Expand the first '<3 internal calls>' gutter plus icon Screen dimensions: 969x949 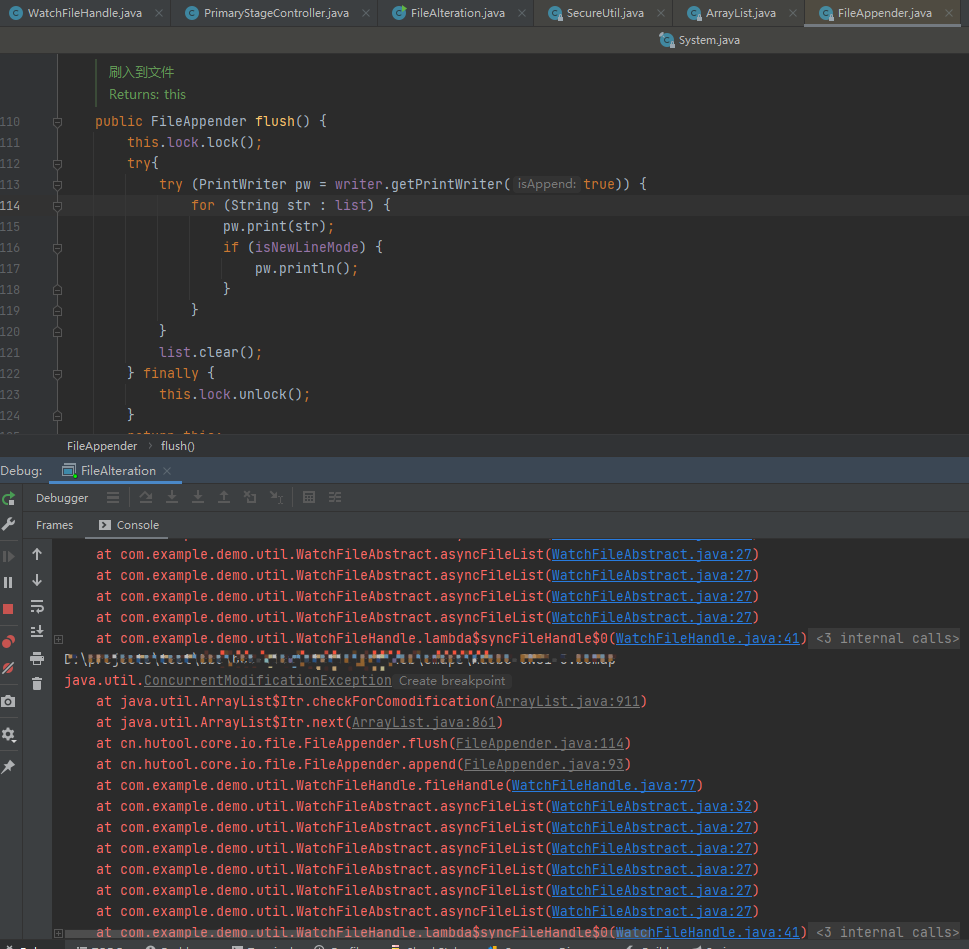click(58, 639)
